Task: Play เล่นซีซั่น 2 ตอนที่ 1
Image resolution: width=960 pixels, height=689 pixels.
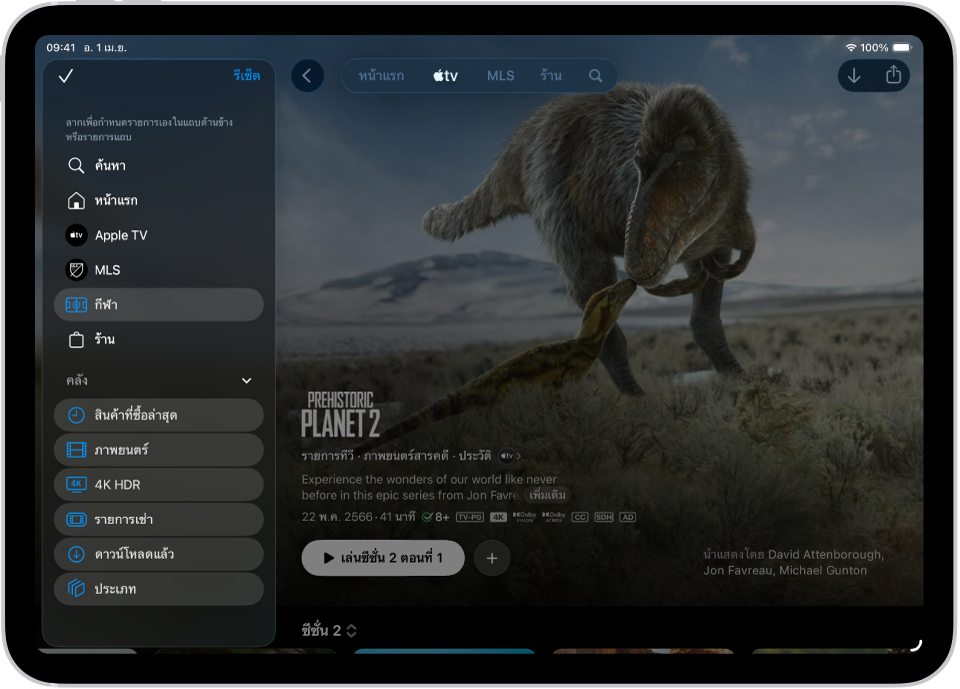Action: pyautogui.click(x=383, y=558)
